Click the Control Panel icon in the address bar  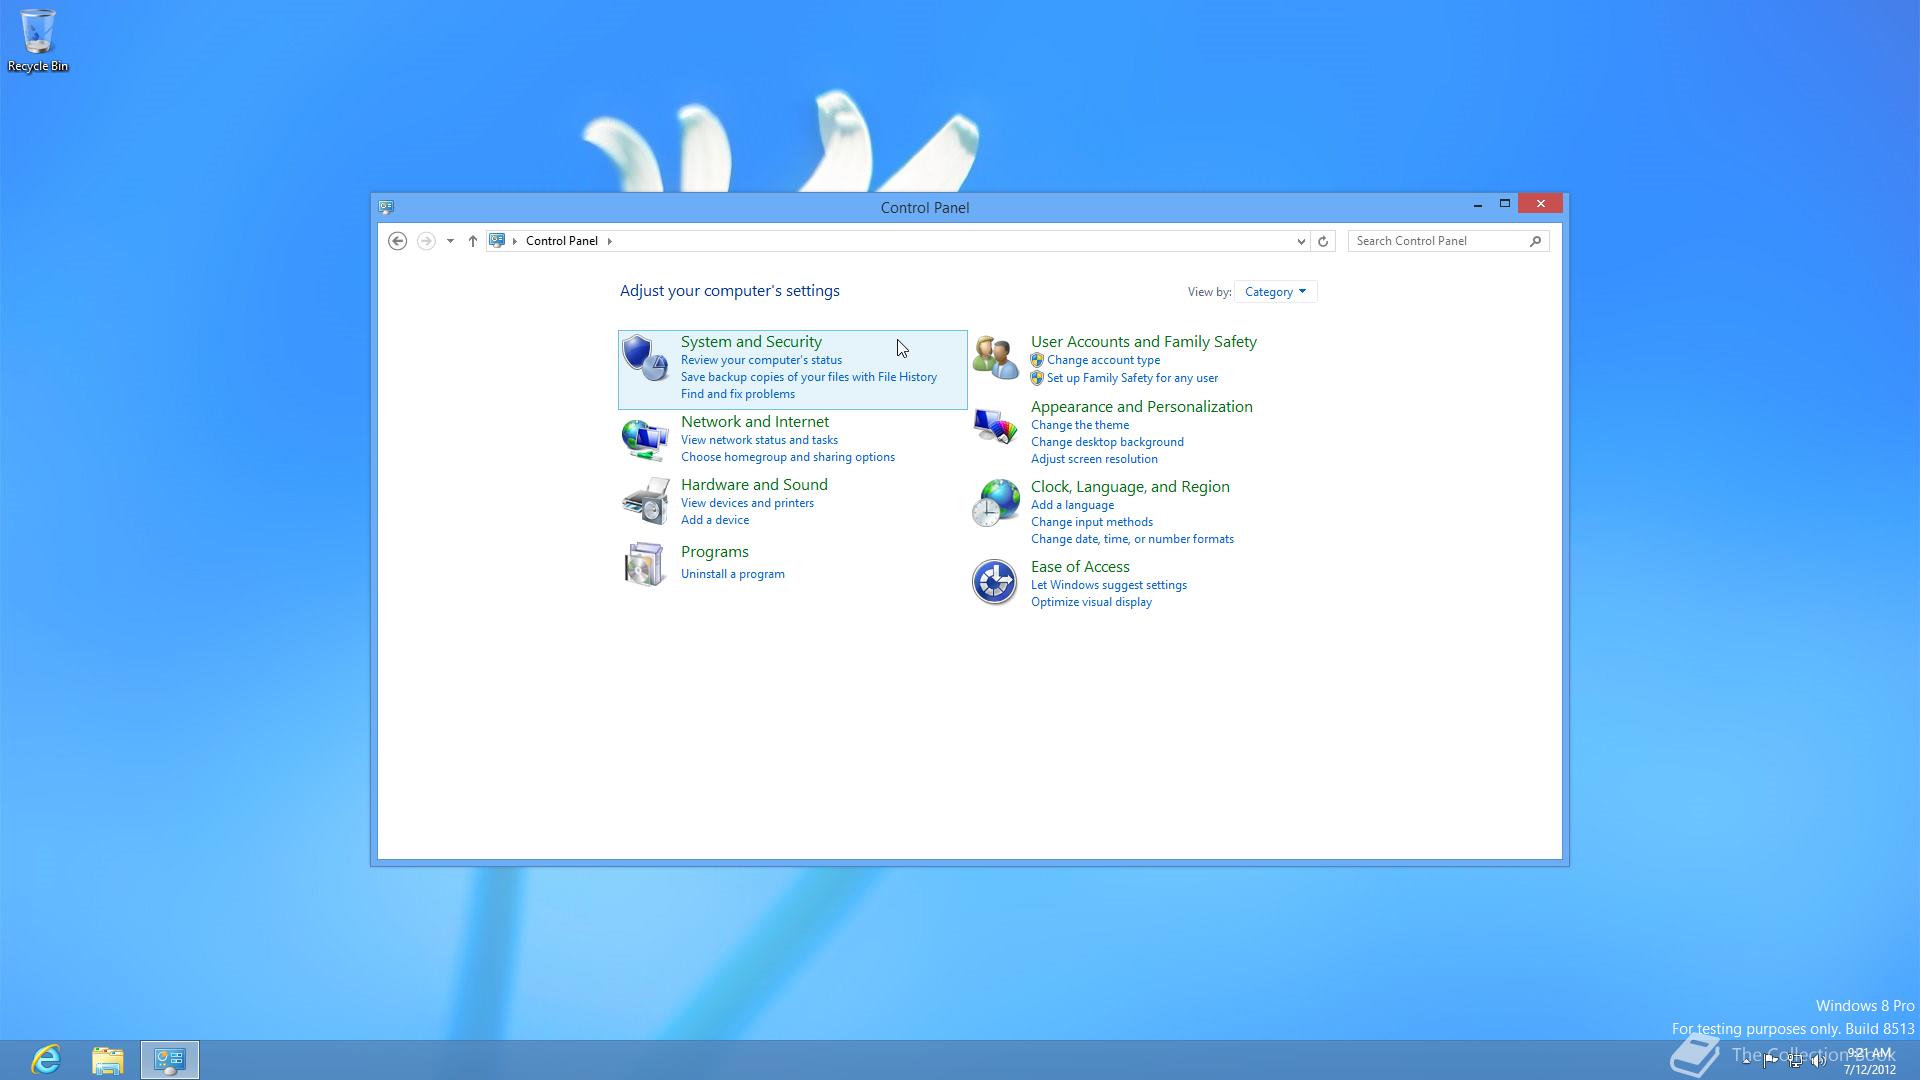(x=497, y=241)
